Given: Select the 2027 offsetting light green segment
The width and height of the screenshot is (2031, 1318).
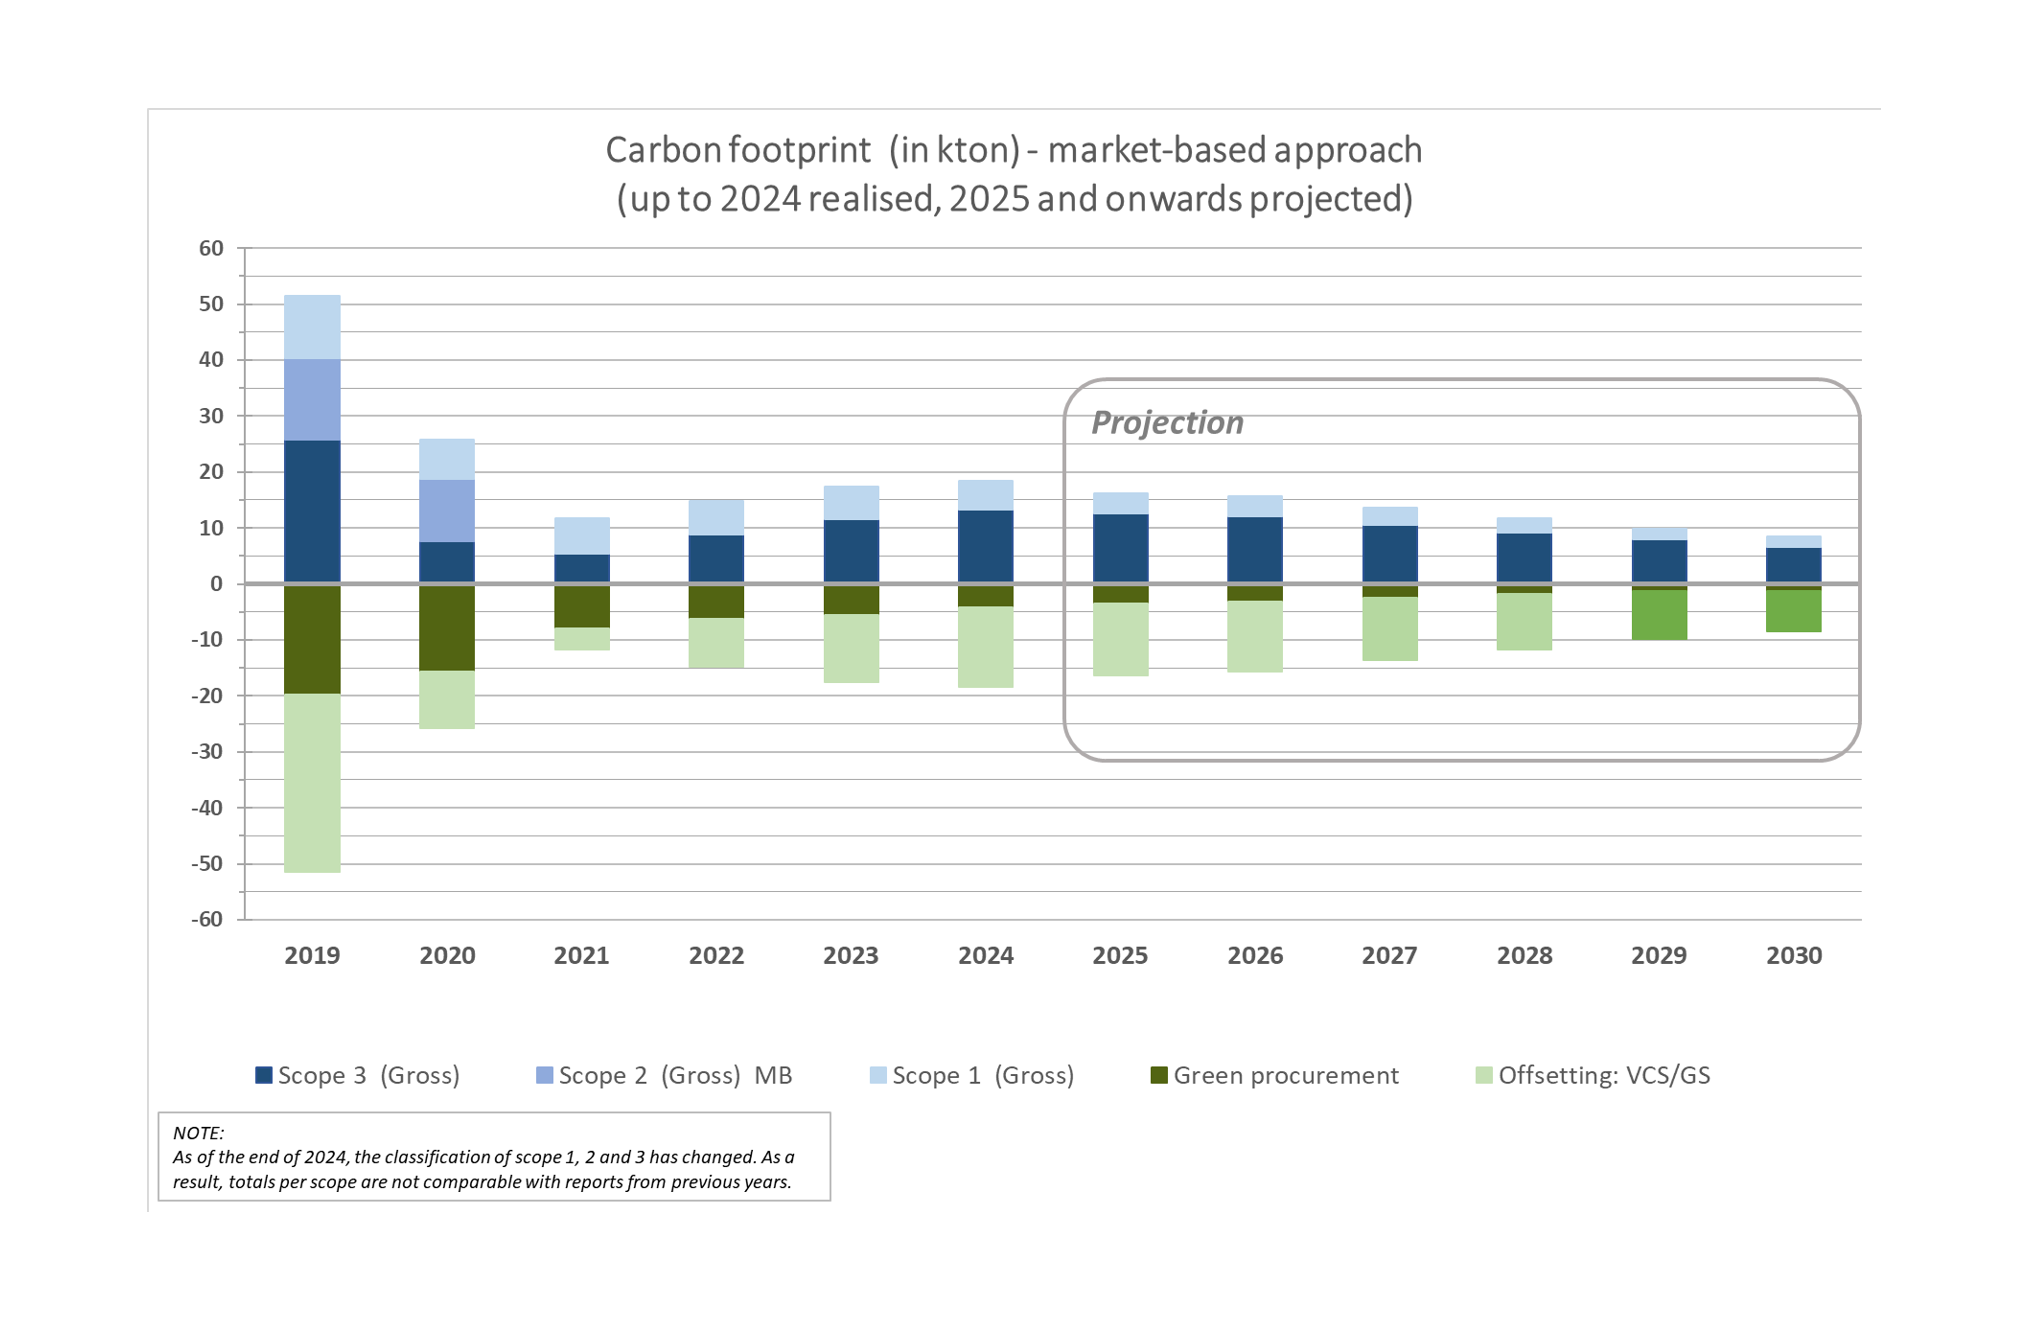Looking at the screenshot, I should point(1390,629).
